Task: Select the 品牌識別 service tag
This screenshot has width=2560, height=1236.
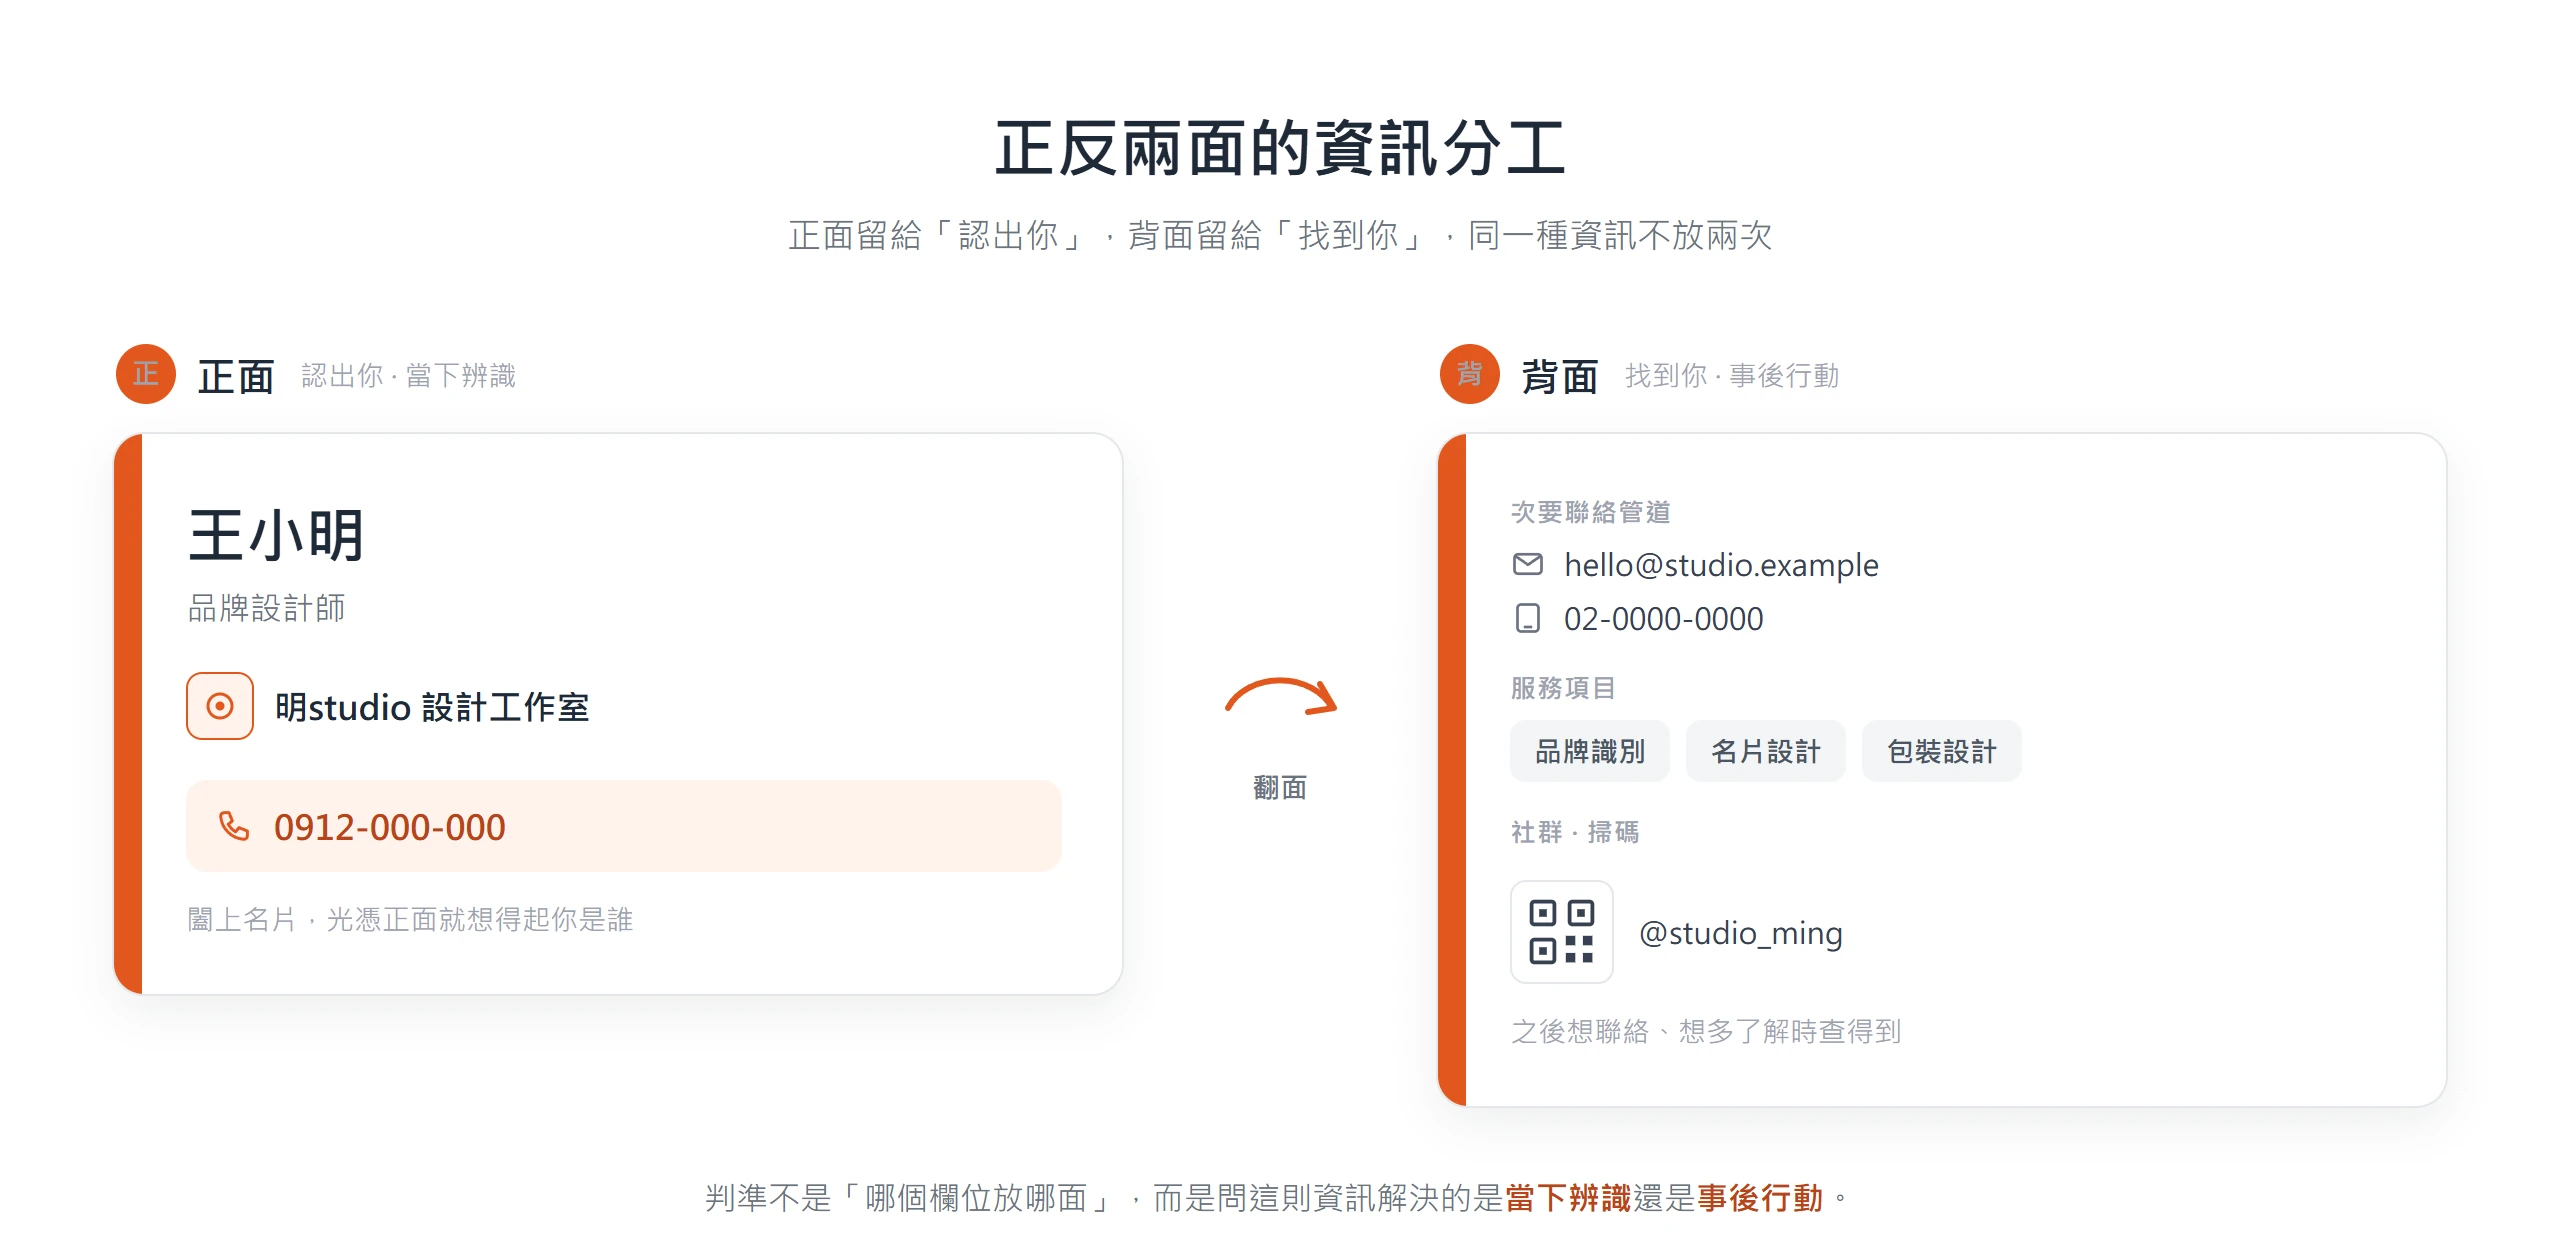Action: coord(1589,751)
